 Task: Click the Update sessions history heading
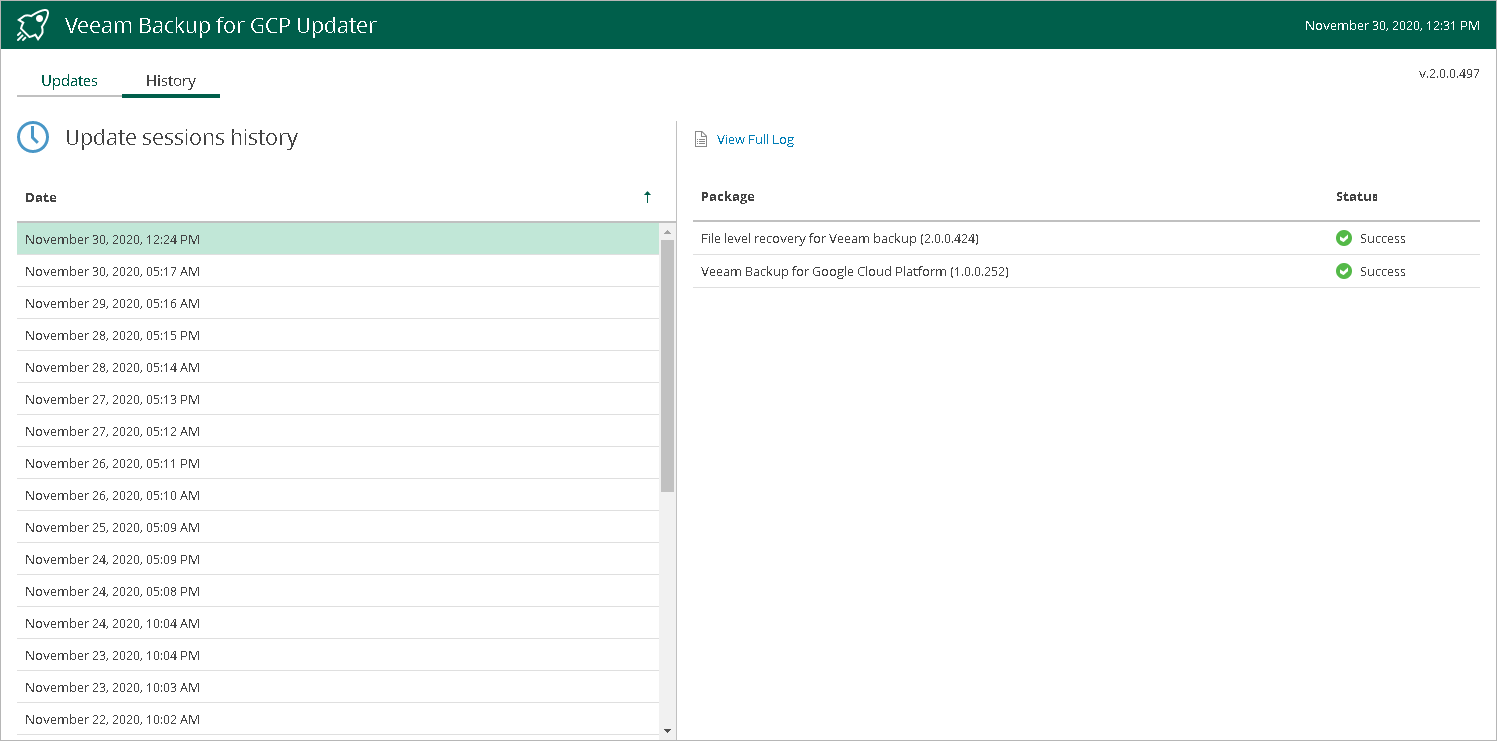point(181,138)
